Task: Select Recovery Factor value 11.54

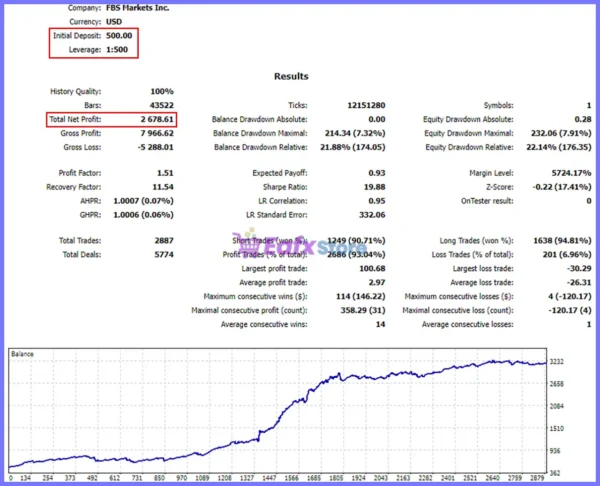Action: 163,187
